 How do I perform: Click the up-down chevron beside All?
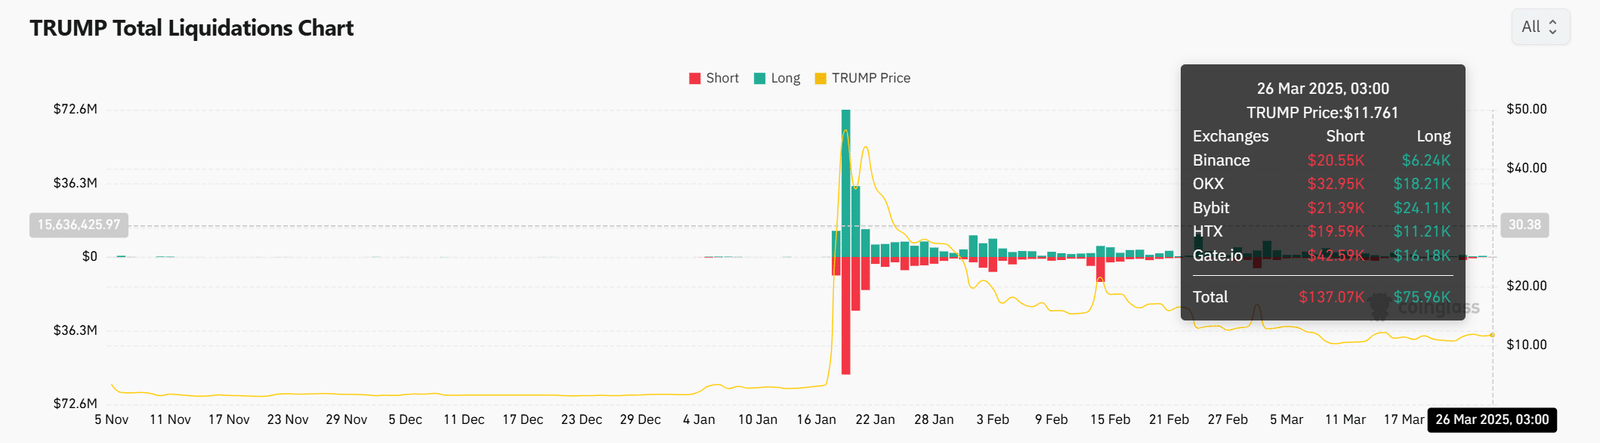pos(1553,27)
